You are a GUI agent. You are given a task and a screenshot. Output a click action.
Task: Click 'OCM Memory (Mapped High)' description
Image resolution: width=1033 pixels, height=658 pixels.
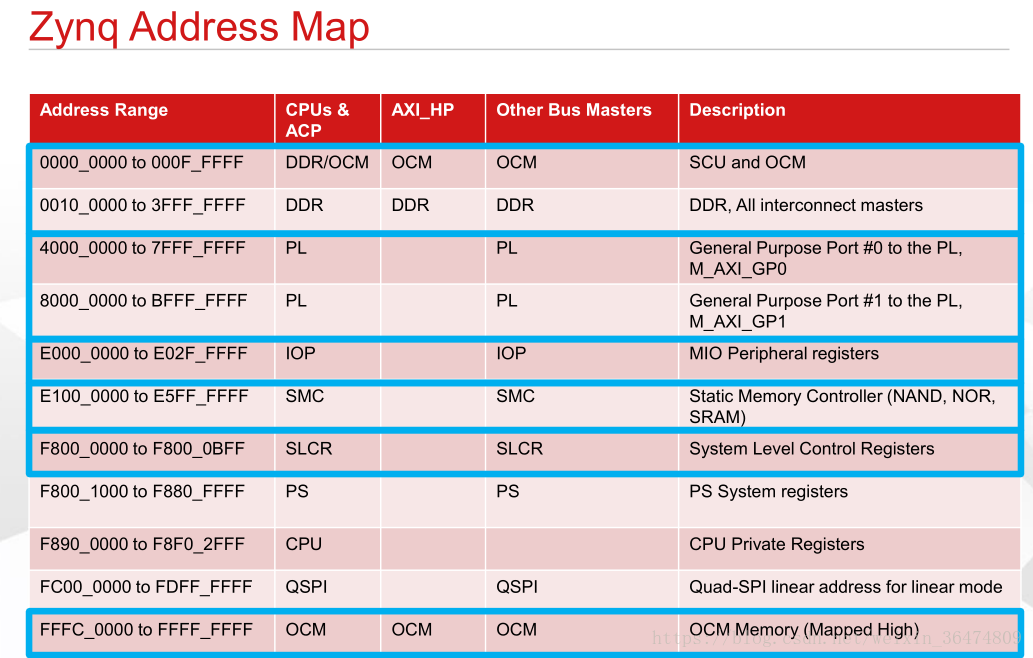[x=804, y=630]
